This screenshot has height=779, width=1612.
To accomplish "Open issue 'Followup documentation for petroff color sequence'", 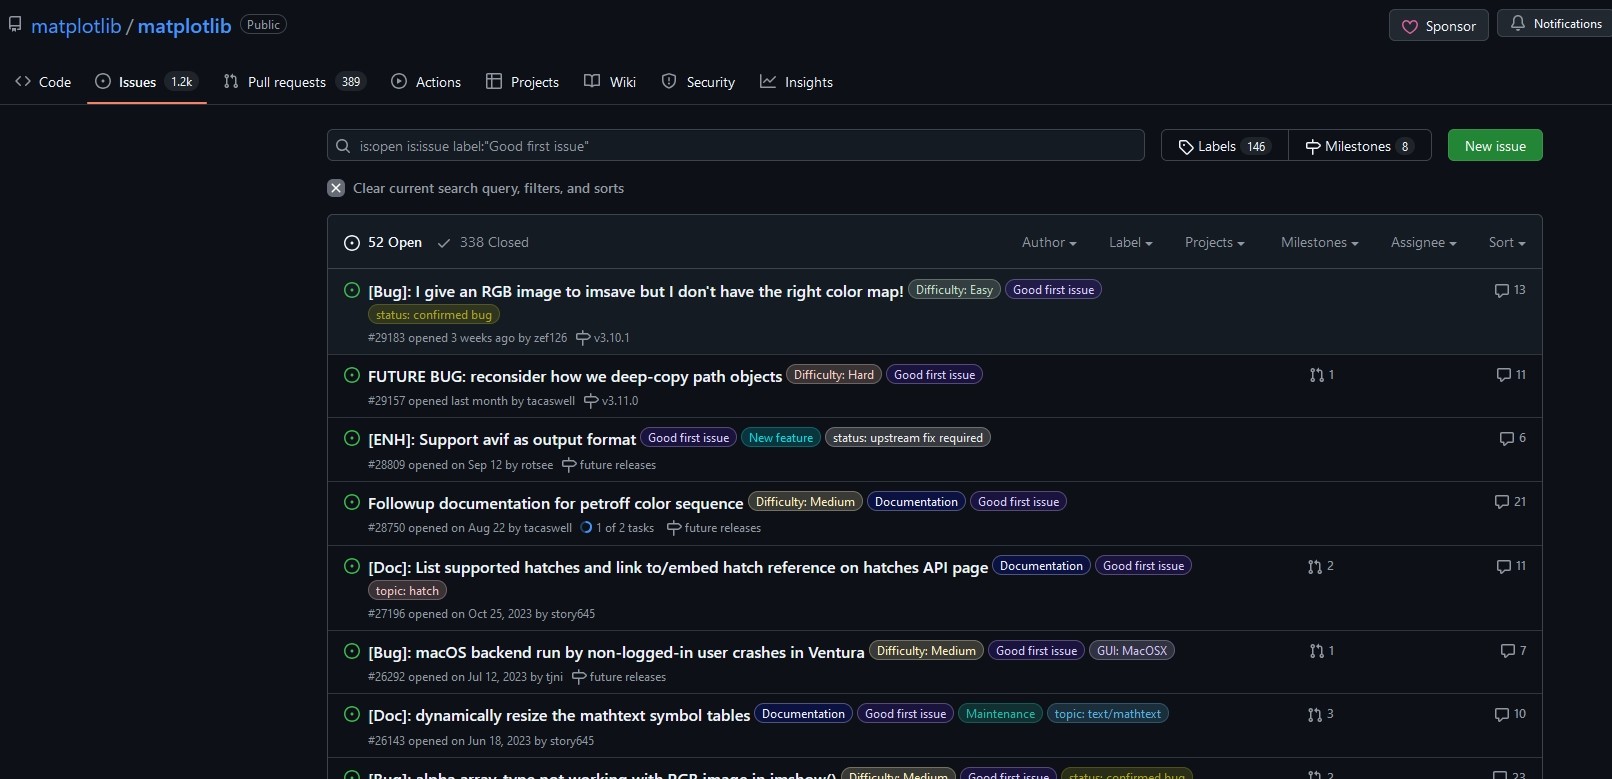I will click(555, 503).
